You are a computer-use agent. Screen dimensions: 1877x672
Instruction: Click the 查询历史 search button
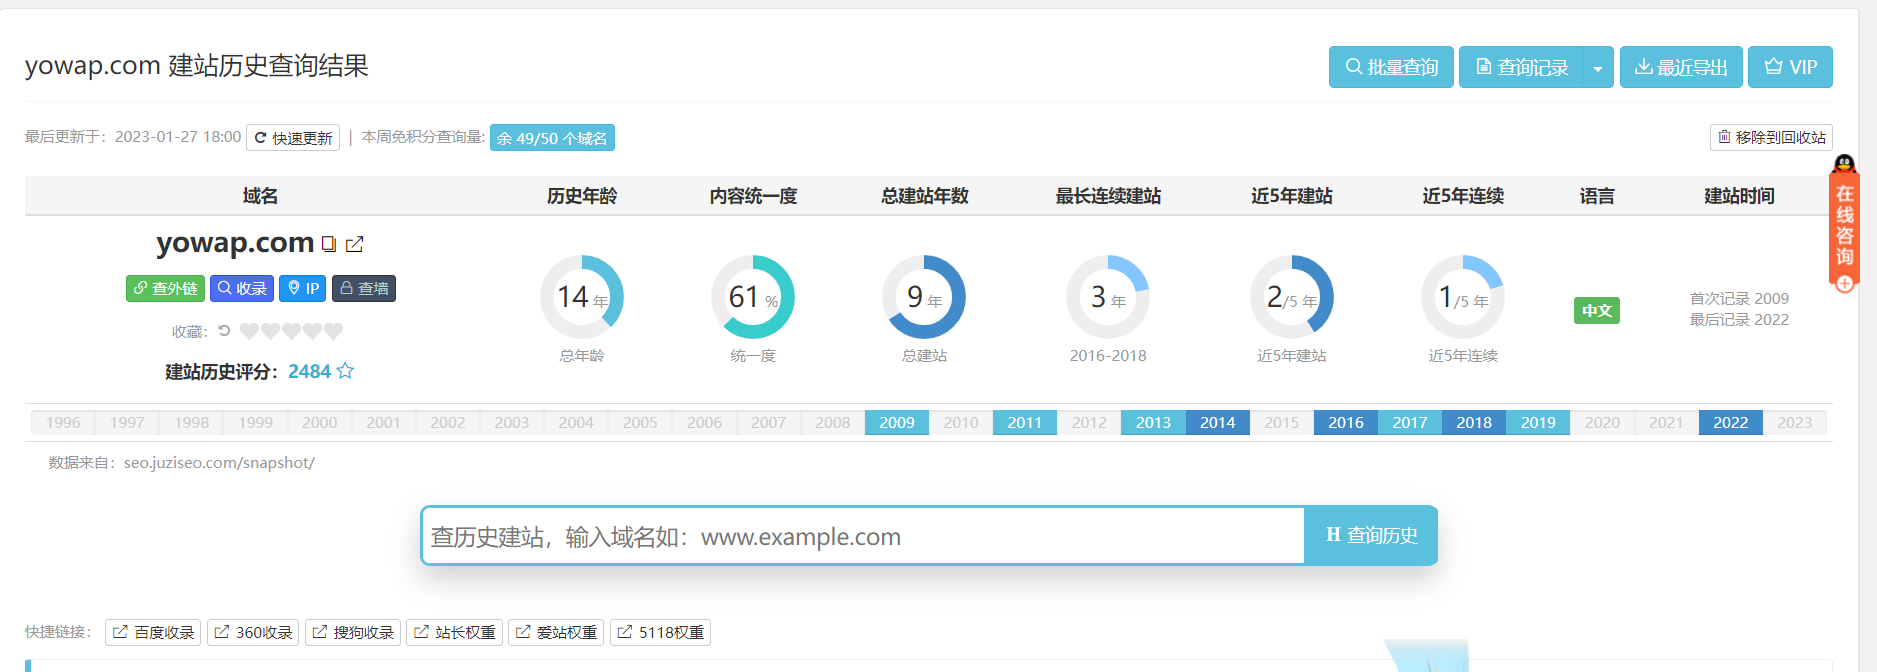[1371, 536]
